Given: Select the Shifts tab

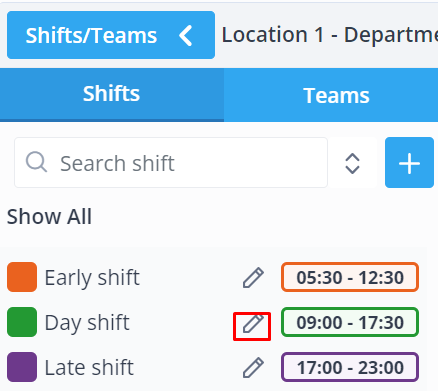Looking at the screenshot, I should [x=112, y=95].
